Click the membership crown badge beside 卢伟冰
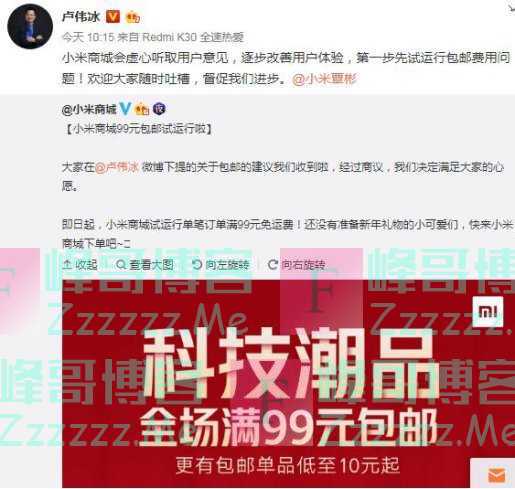This screenshot has height=489, width=515. click(x=132, y=17)
